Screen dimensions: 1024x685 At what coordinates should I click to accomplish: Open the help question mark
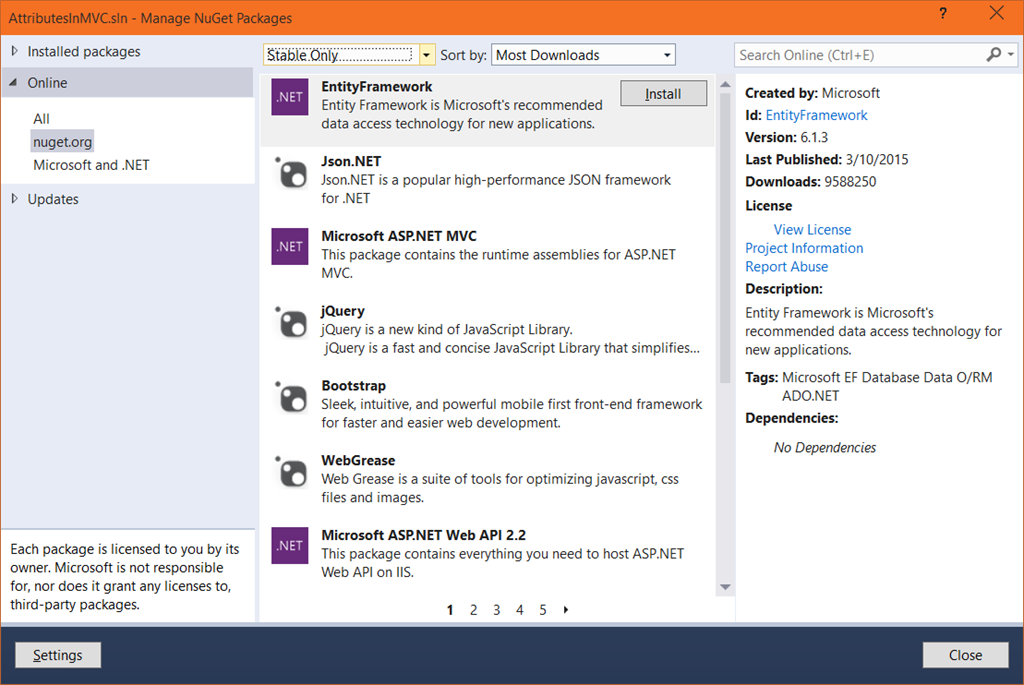(x=943, y=13)
